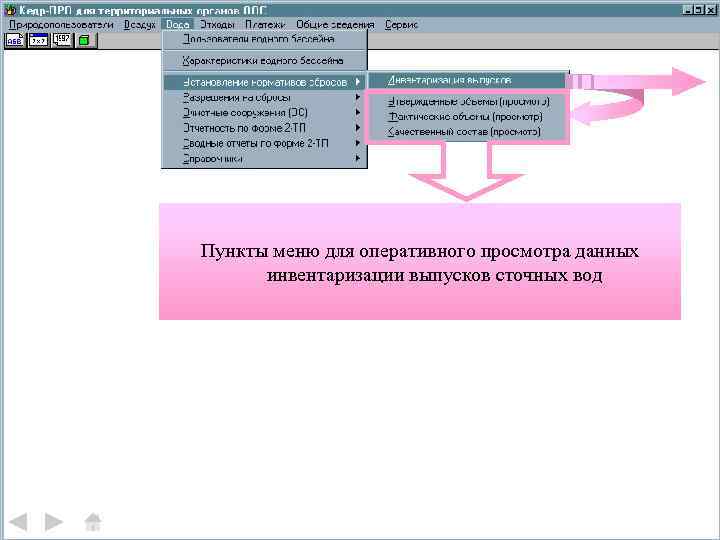
Task: Click the 7x7 table window toolbar icon
Action: (39, 40)
